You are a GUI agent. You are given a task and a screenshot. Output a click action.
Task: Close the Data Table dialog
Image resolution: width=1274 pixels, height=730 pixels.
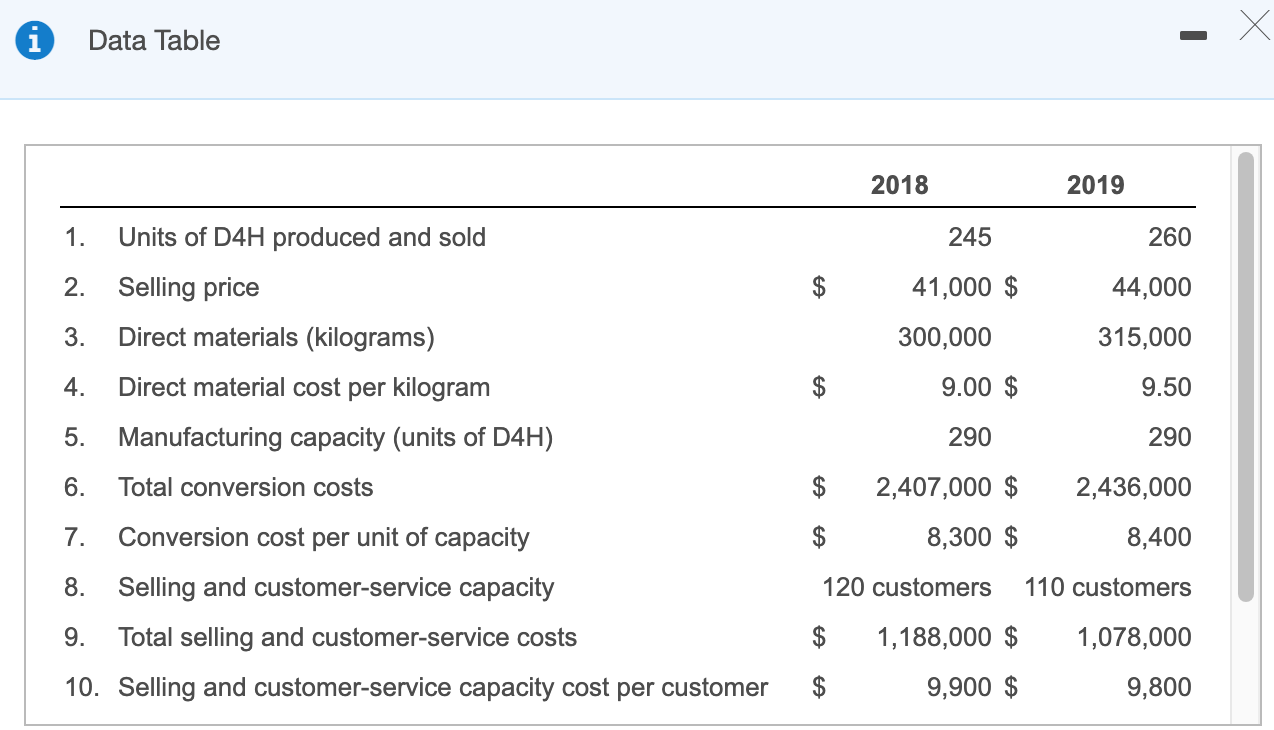(1252, 24)
